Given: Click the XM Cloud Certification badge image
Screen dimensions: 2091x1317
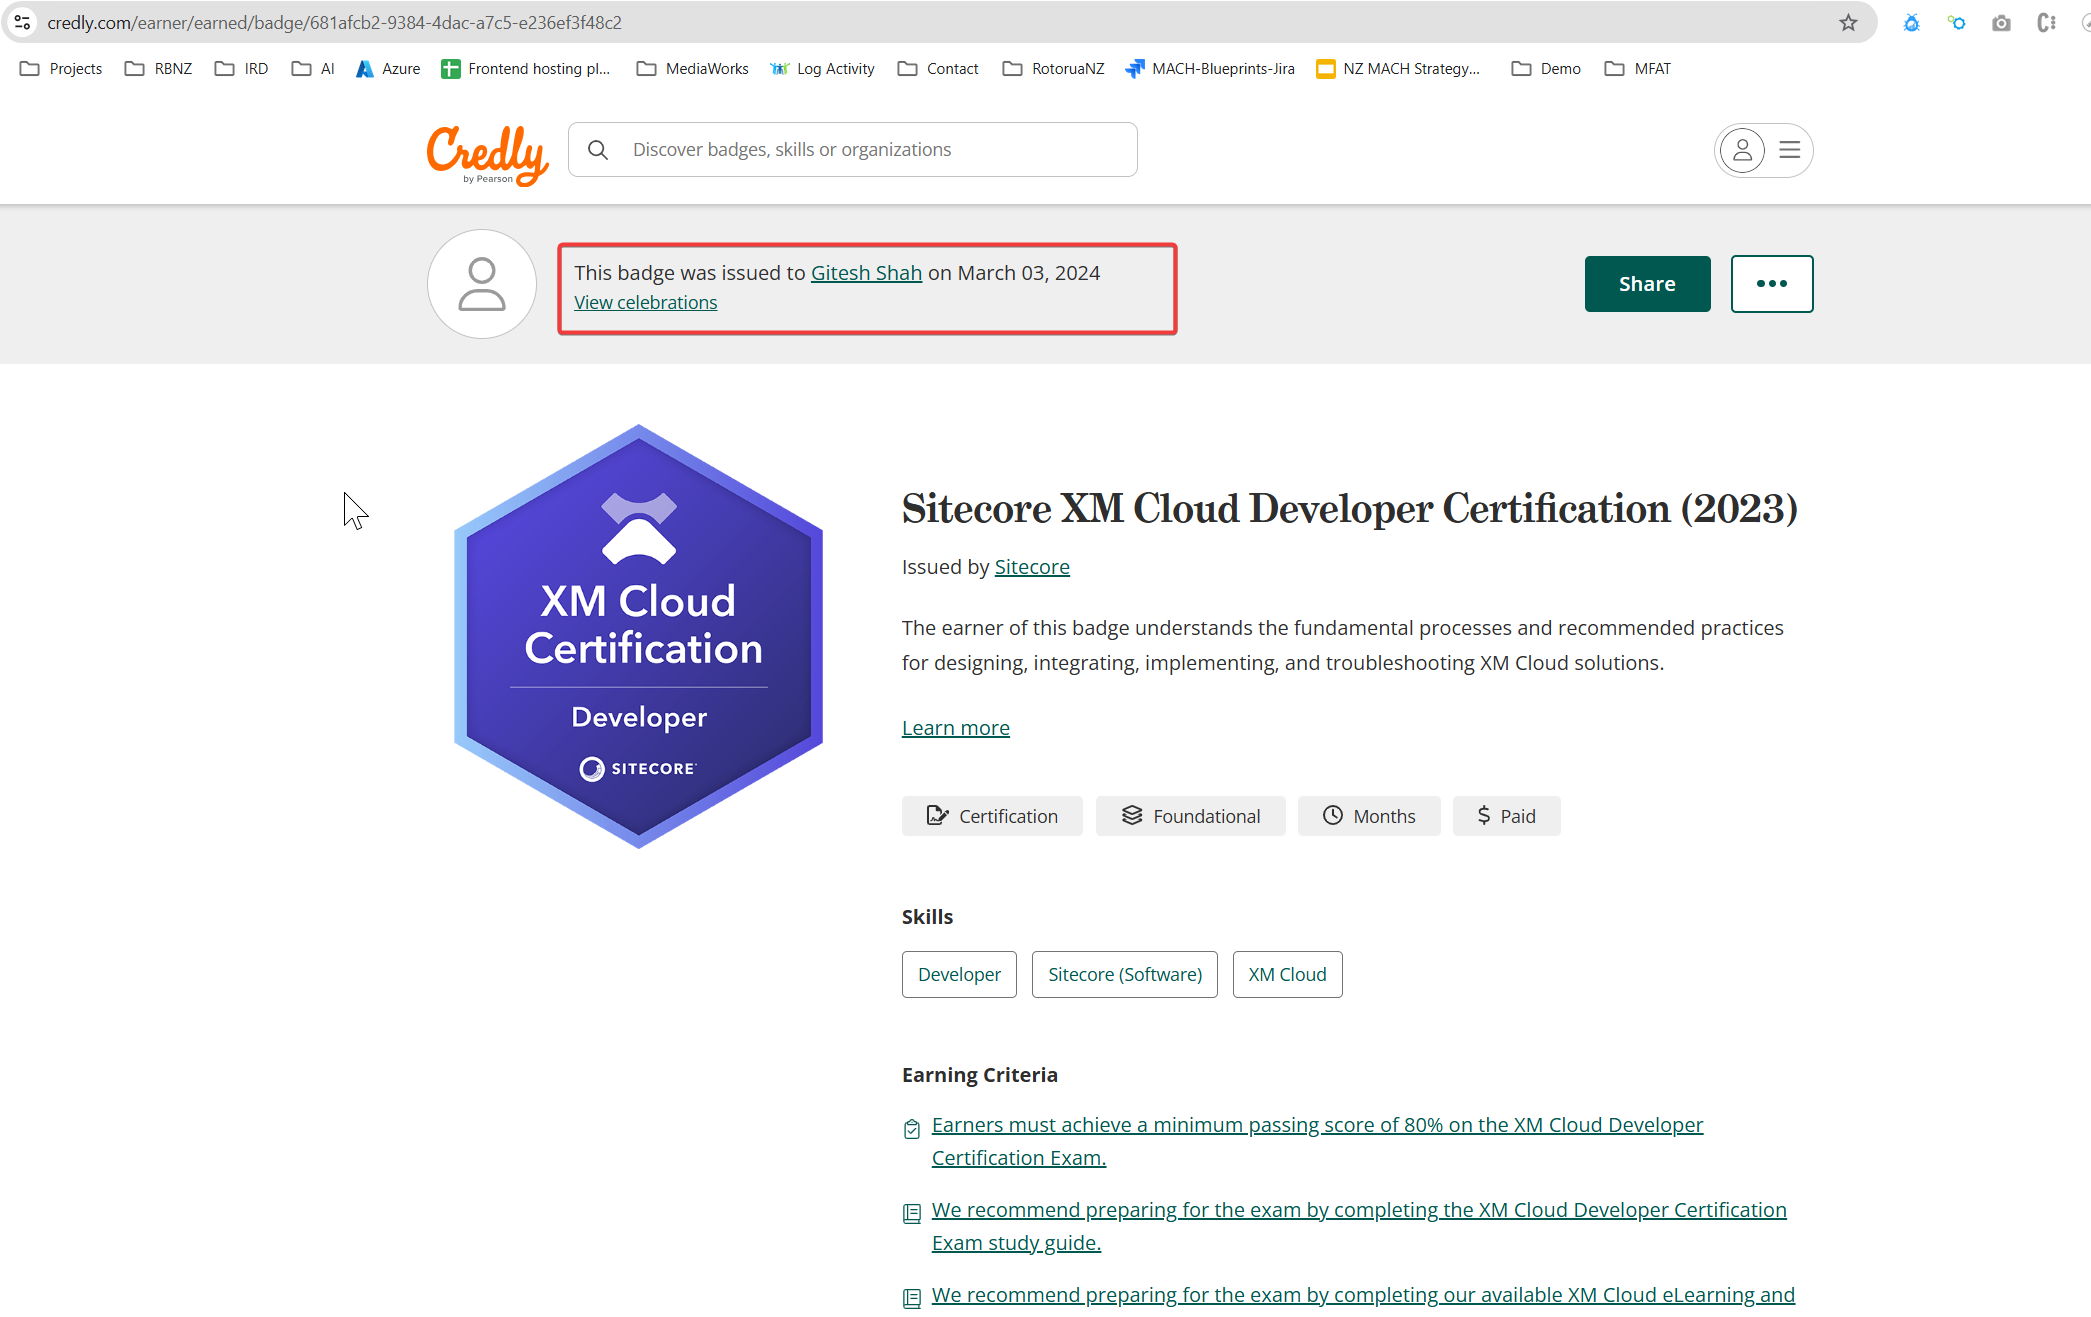Looking at the screenshot, I should click(638, 636).
